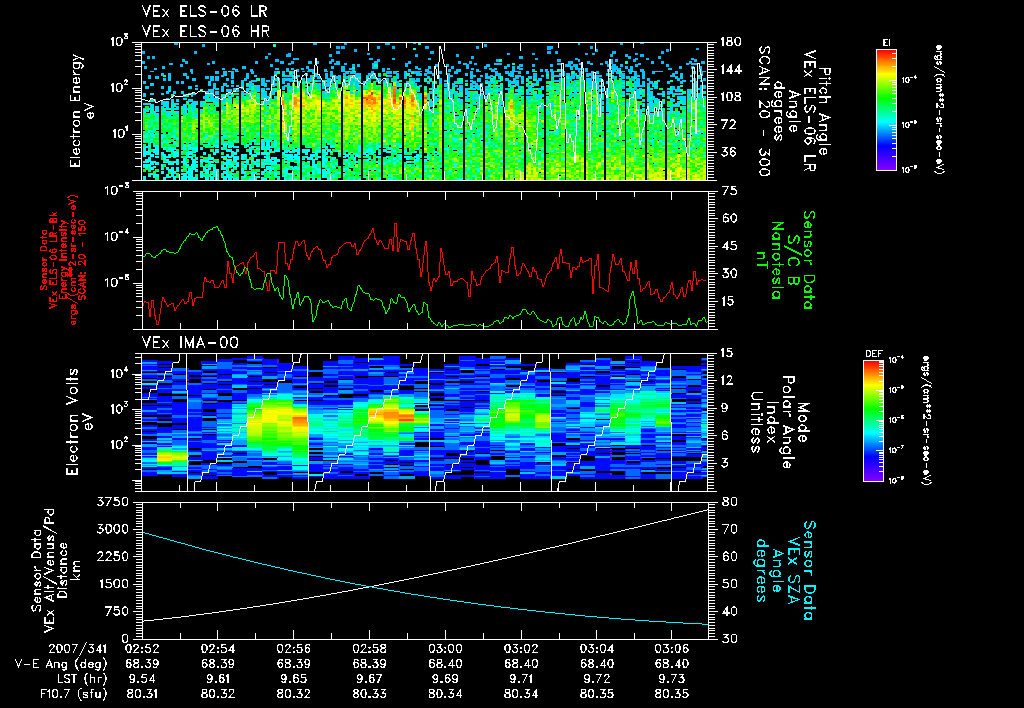Click the 03:06 time tick label

click(672, 649)
